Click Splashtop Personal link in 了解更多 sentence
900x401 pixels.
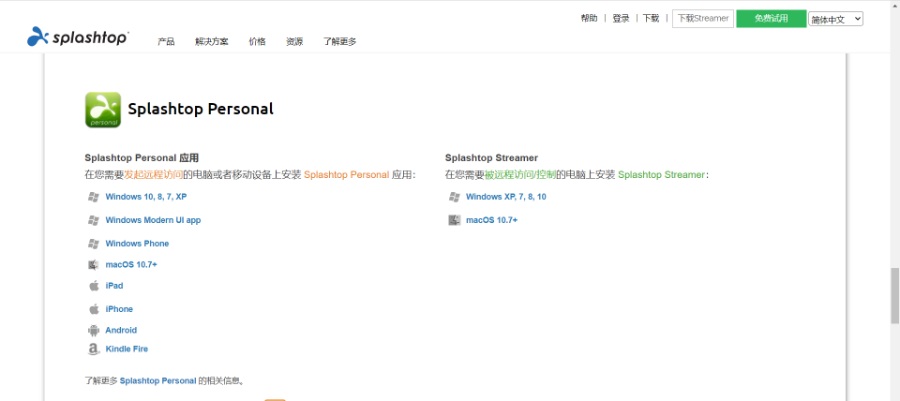(158, 381)
